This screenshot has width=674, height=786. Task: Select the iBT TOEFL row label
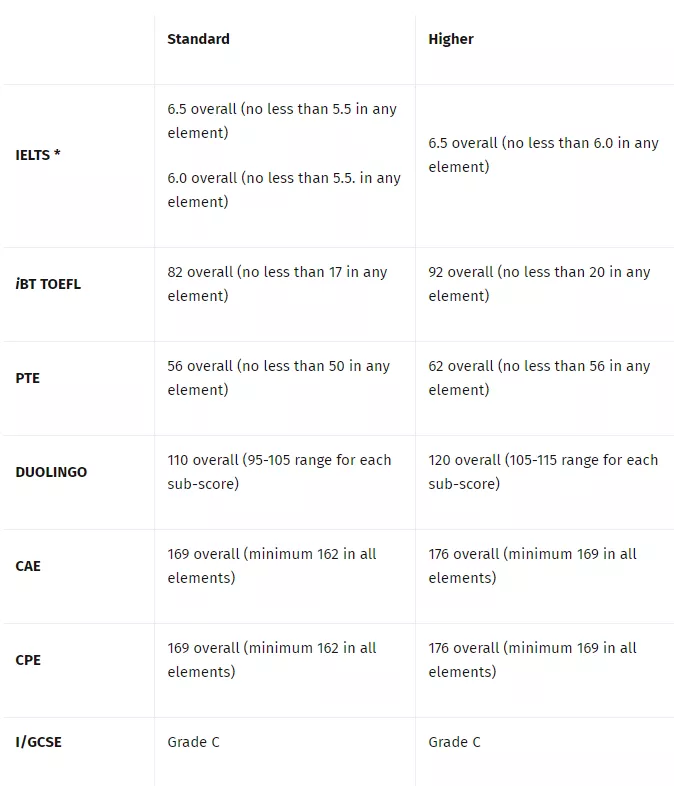tap(48, 284)
